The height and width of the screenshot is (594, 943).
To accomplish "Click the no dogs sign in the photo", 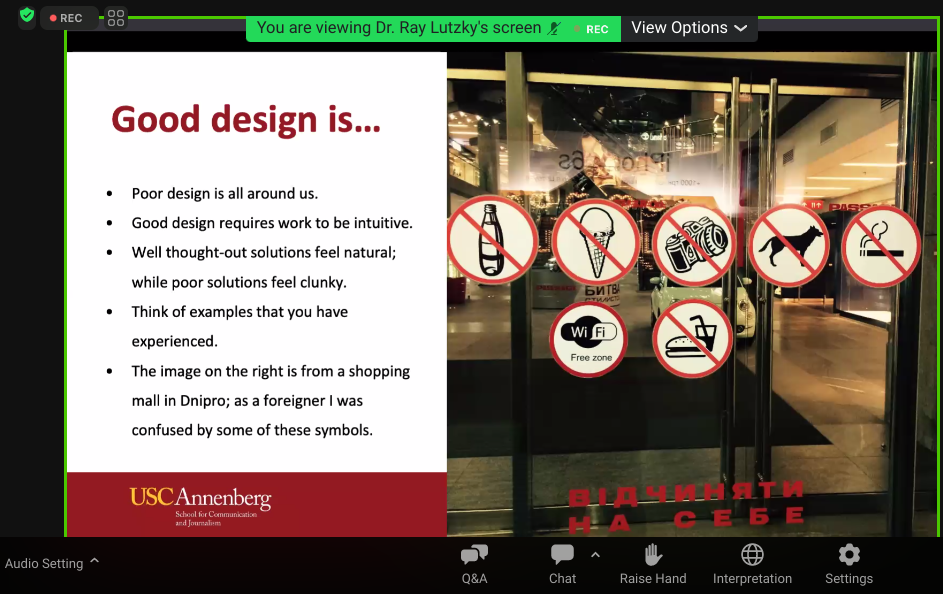I will coord(788,245).
